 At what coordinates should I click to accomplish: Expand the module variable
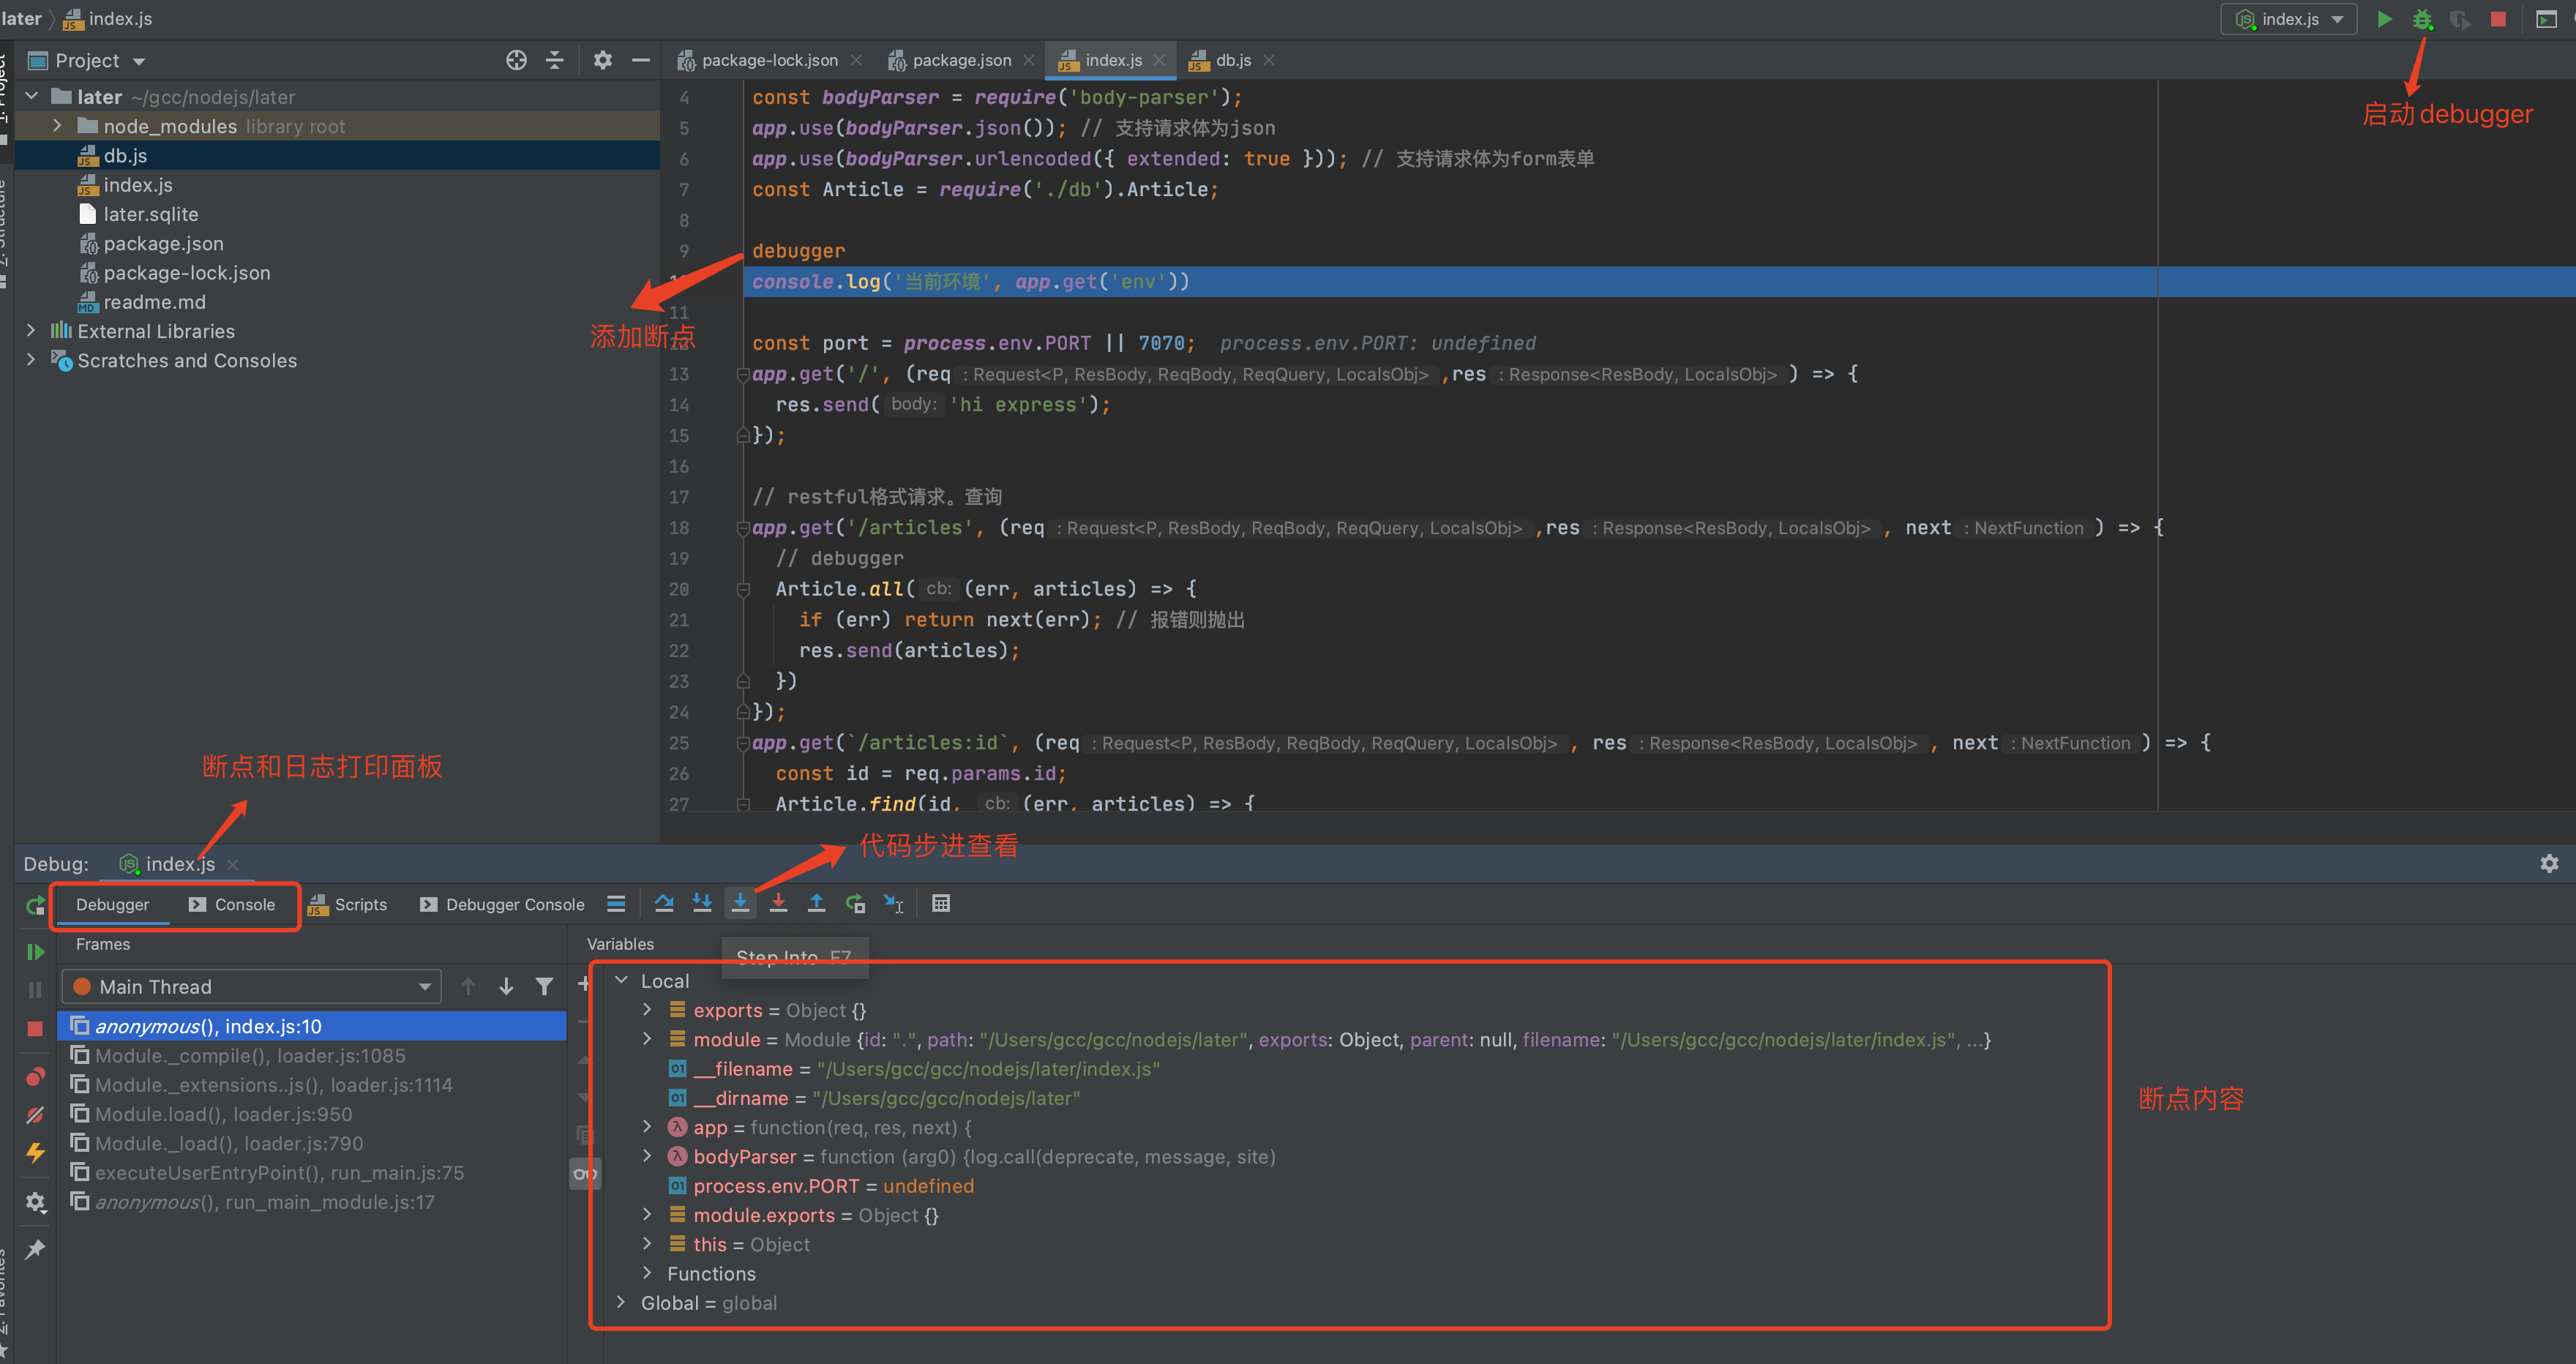tap(647, 1039)
